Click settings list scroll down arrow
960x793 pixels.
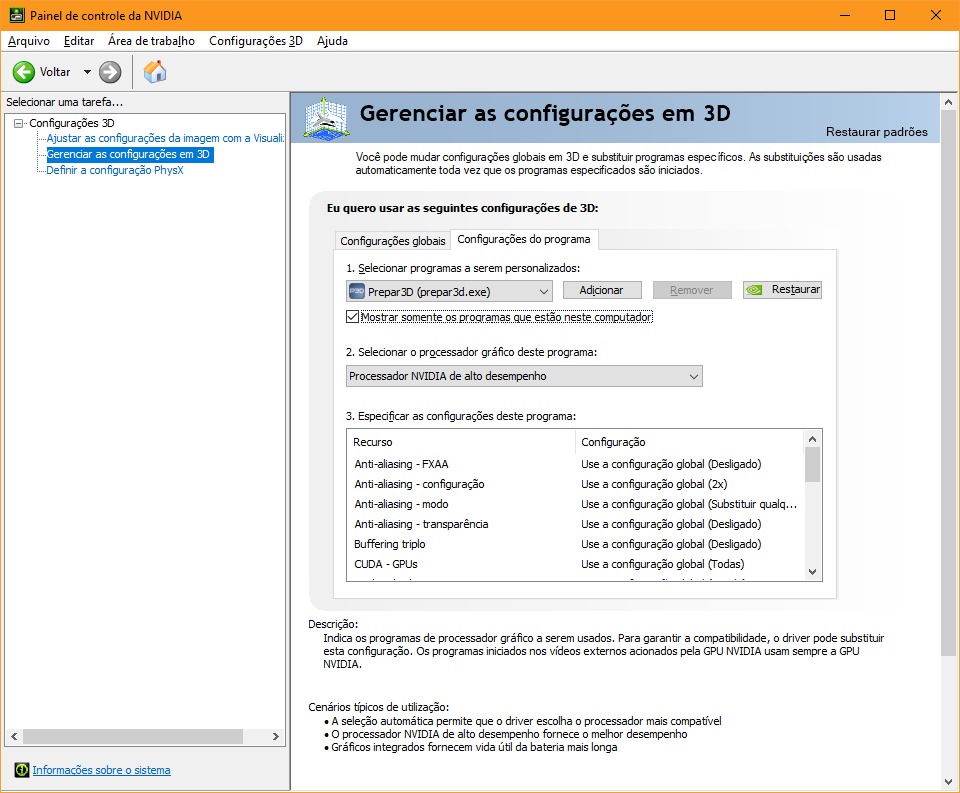[812, 572]
